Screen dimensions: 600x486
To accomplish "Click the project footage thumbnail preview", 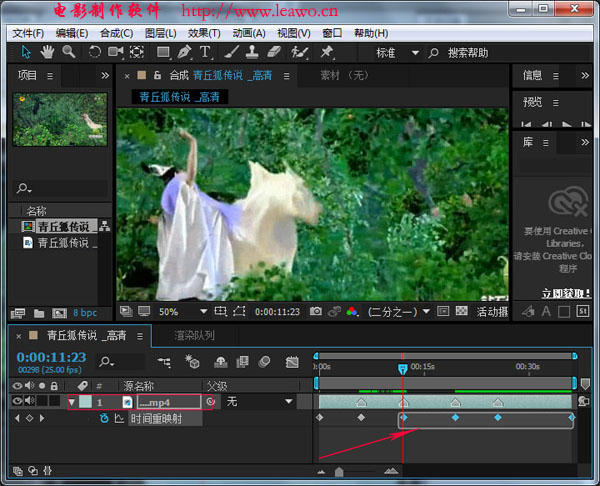I will click(60, 119).
